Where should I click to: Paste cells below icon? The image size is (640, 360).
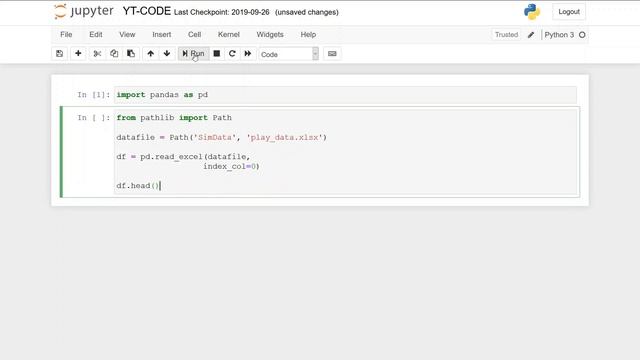click(131, 53)
